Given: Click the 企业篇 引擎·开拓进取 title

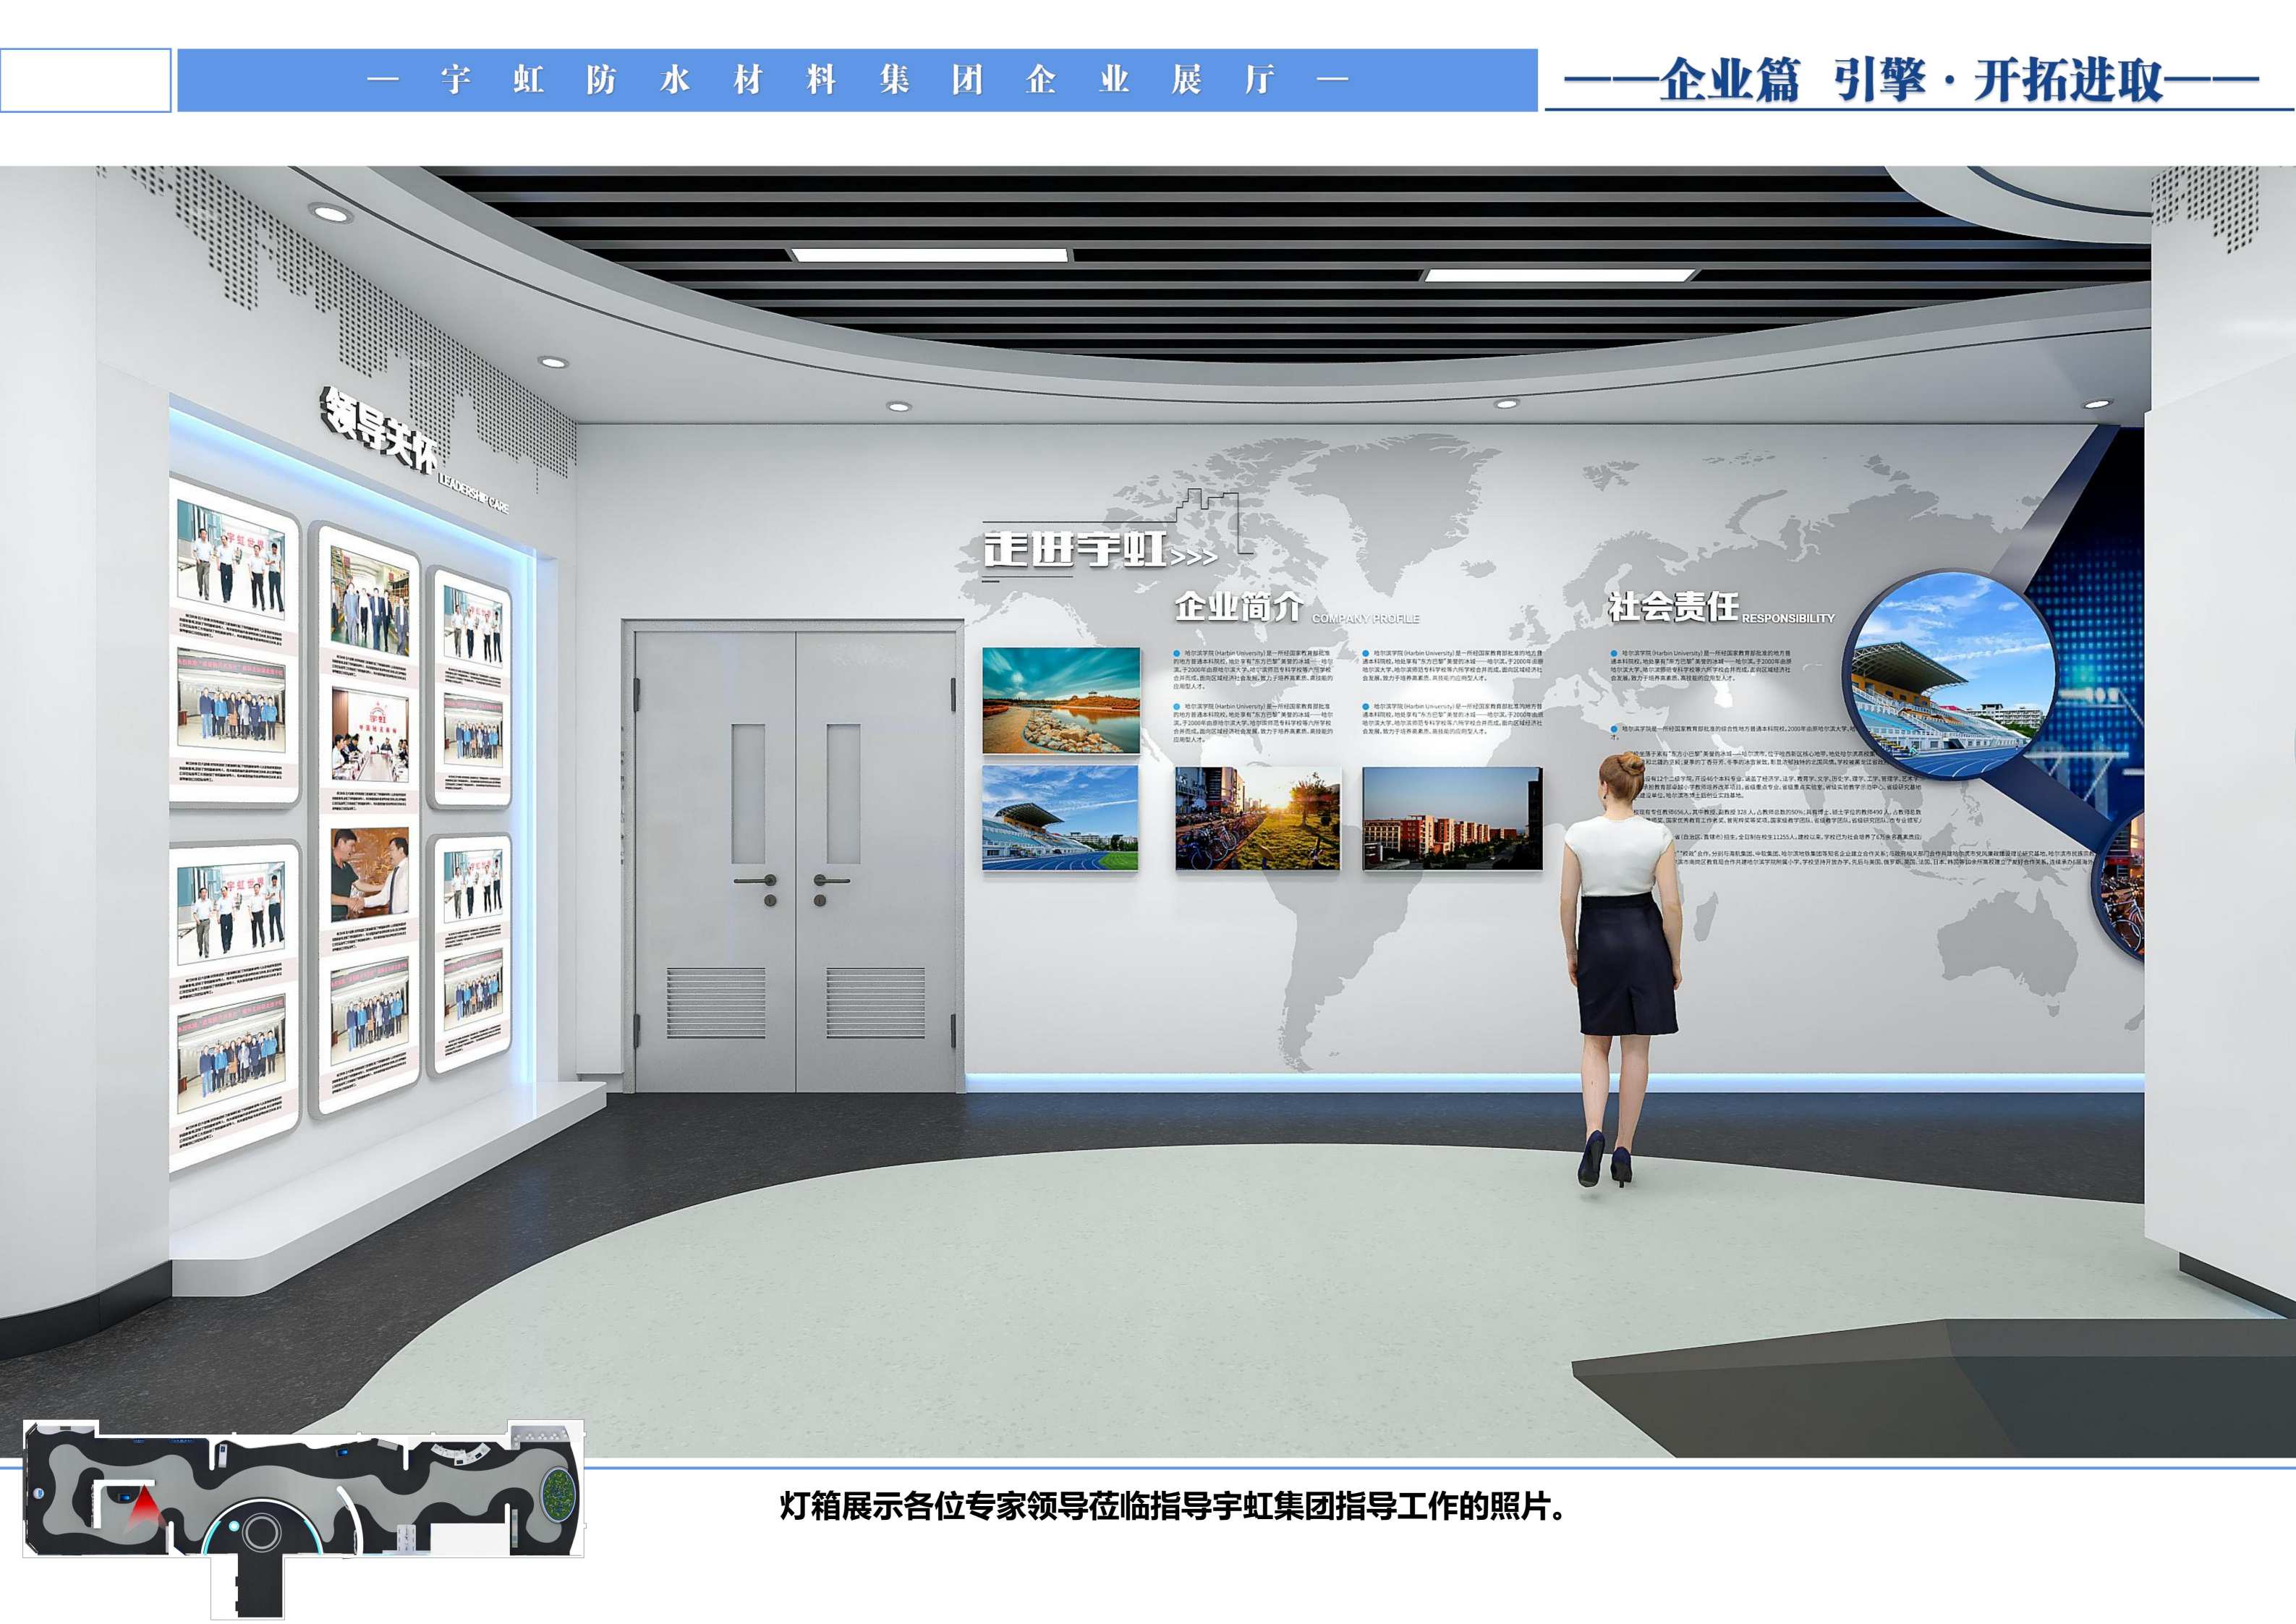Looking at the screenshot, I should pos(1910,80).
